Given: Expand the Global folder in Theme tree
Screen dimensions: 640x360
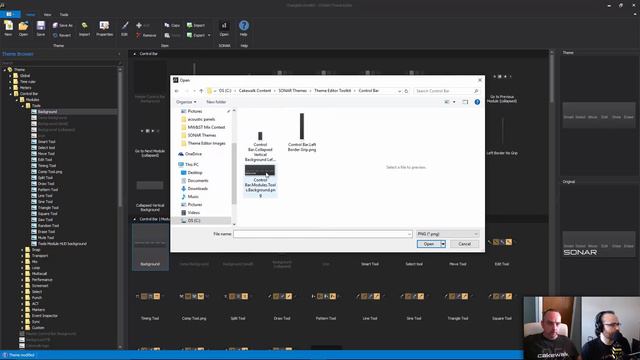Looking at the screenshot, I should point(11,76).
